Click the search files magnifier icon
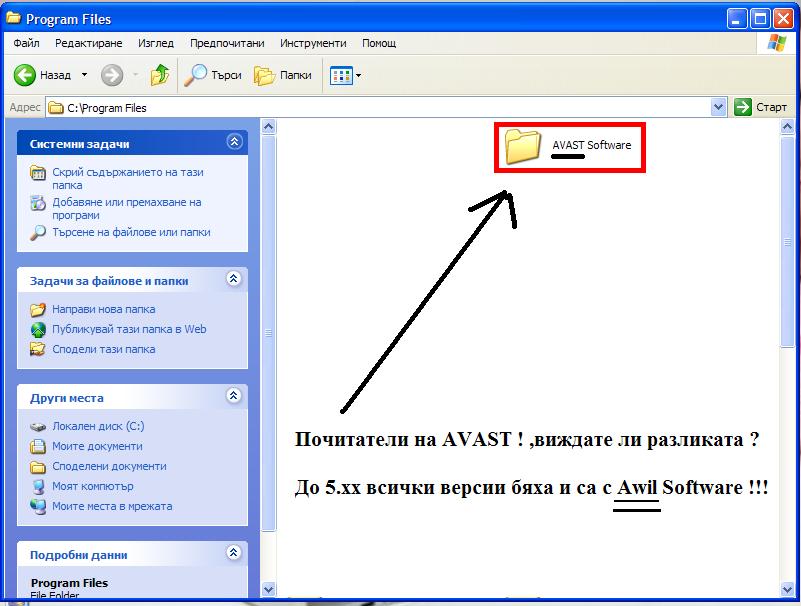This screenshot has height=606, width=801. click(37, 232)
